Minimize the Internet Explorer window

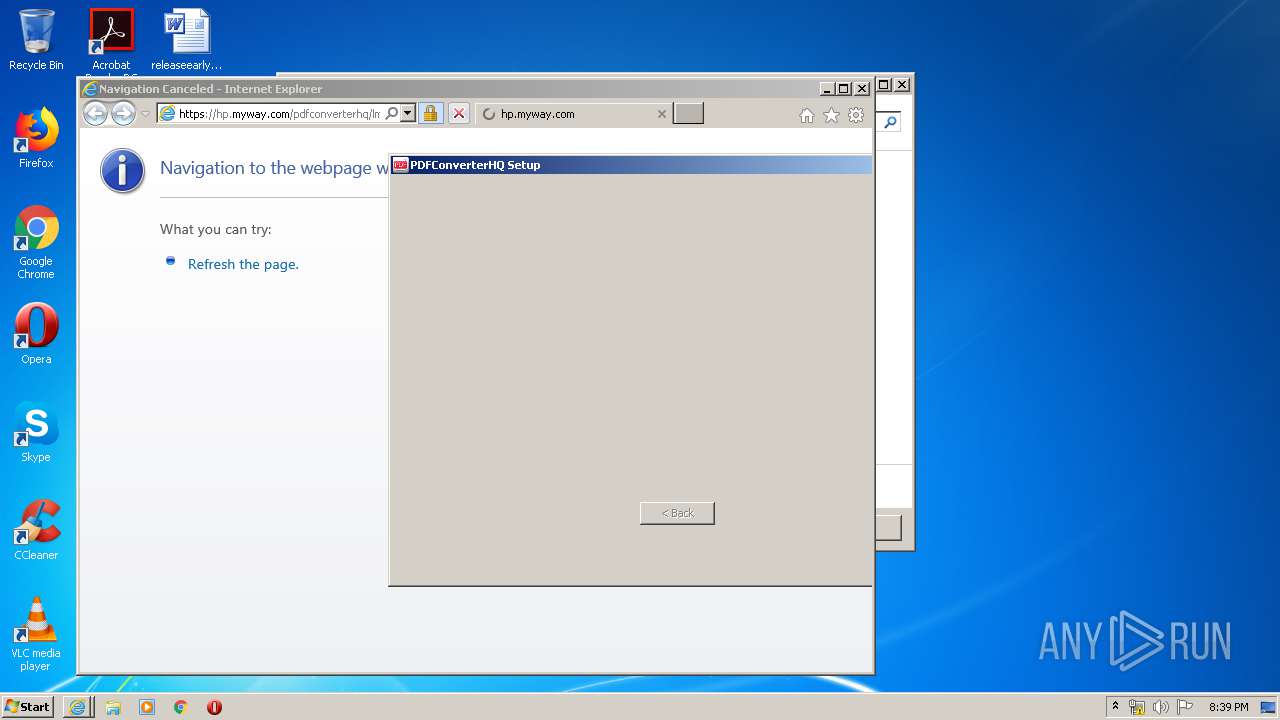827,88
